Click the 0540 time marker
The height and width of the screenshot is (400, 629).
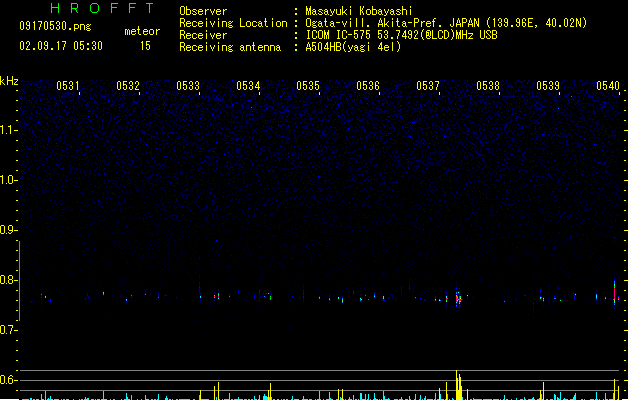tap(608, 86)
